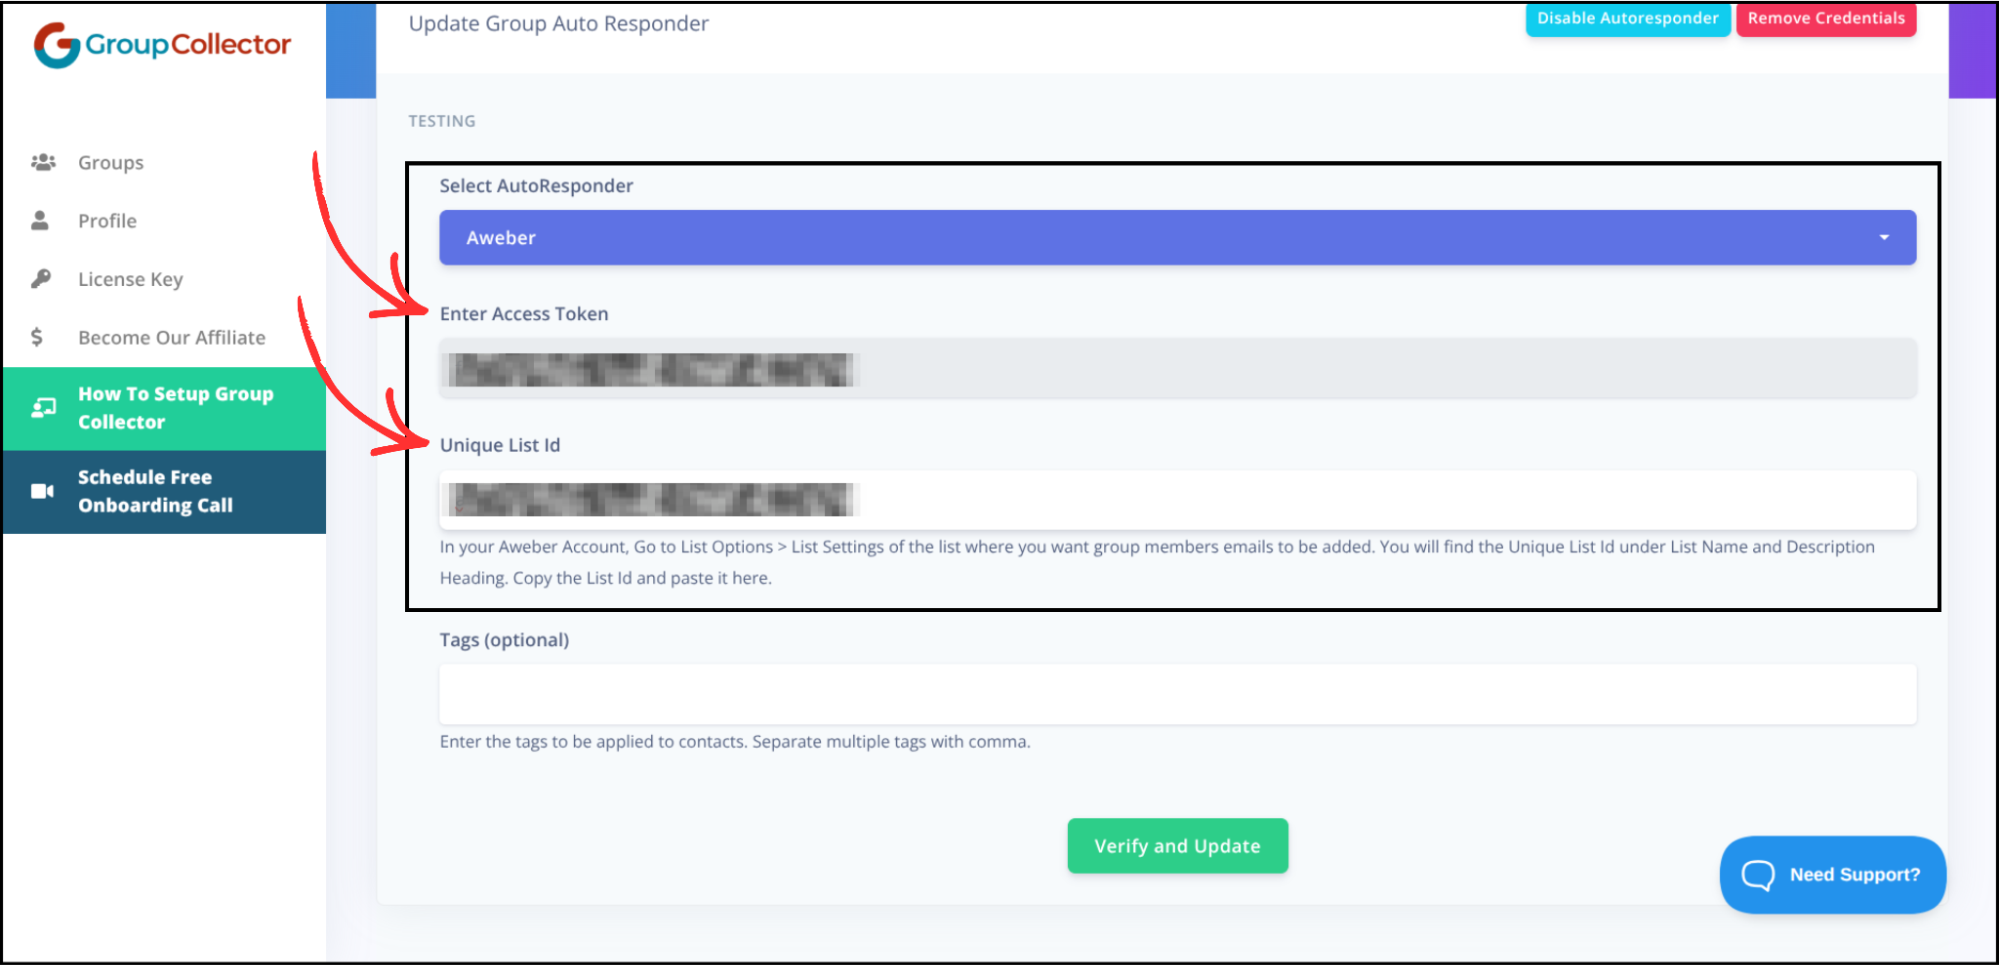Click the Groups people icon in sidebar
The width and height of the screenshot is (1999, 966).
(x=44, y=161)
